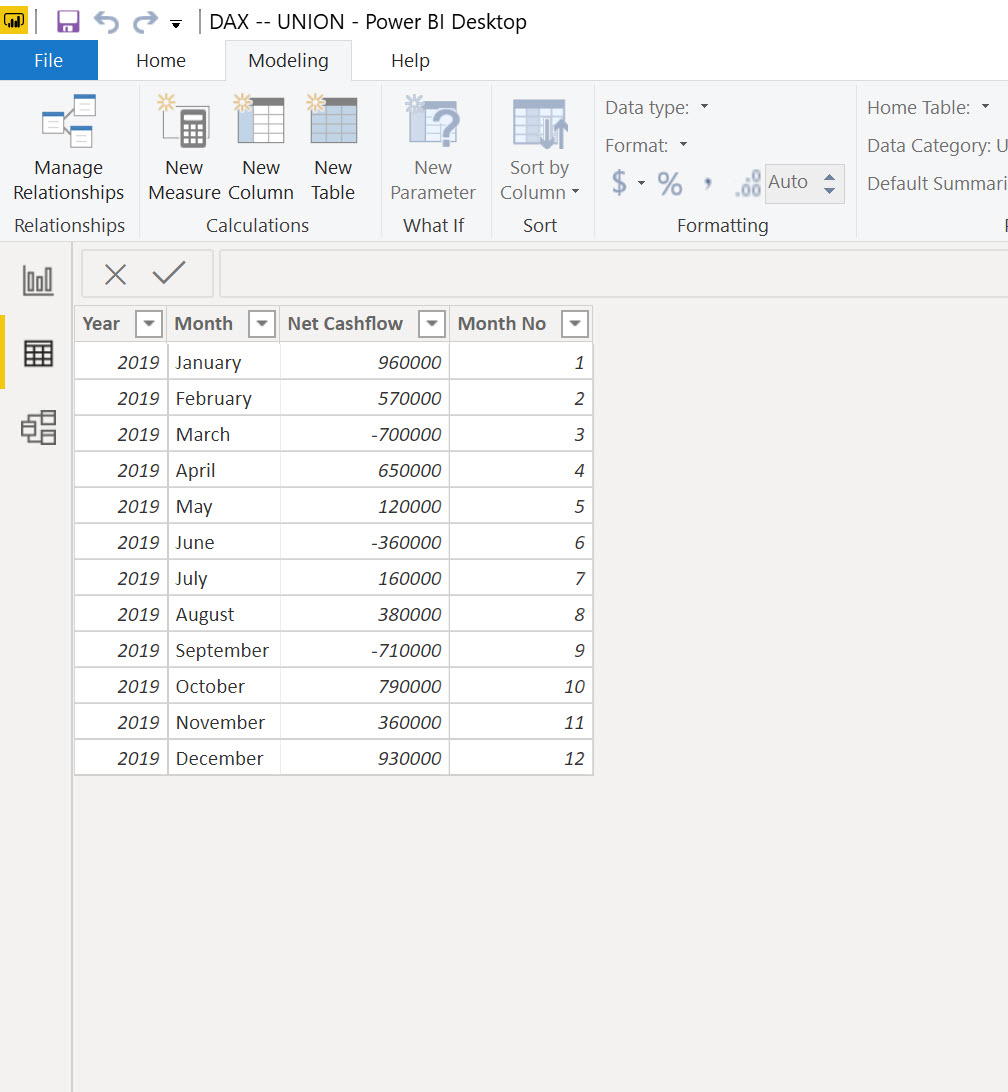
Task: Open the File menu
Action: [x=49, y=60]
